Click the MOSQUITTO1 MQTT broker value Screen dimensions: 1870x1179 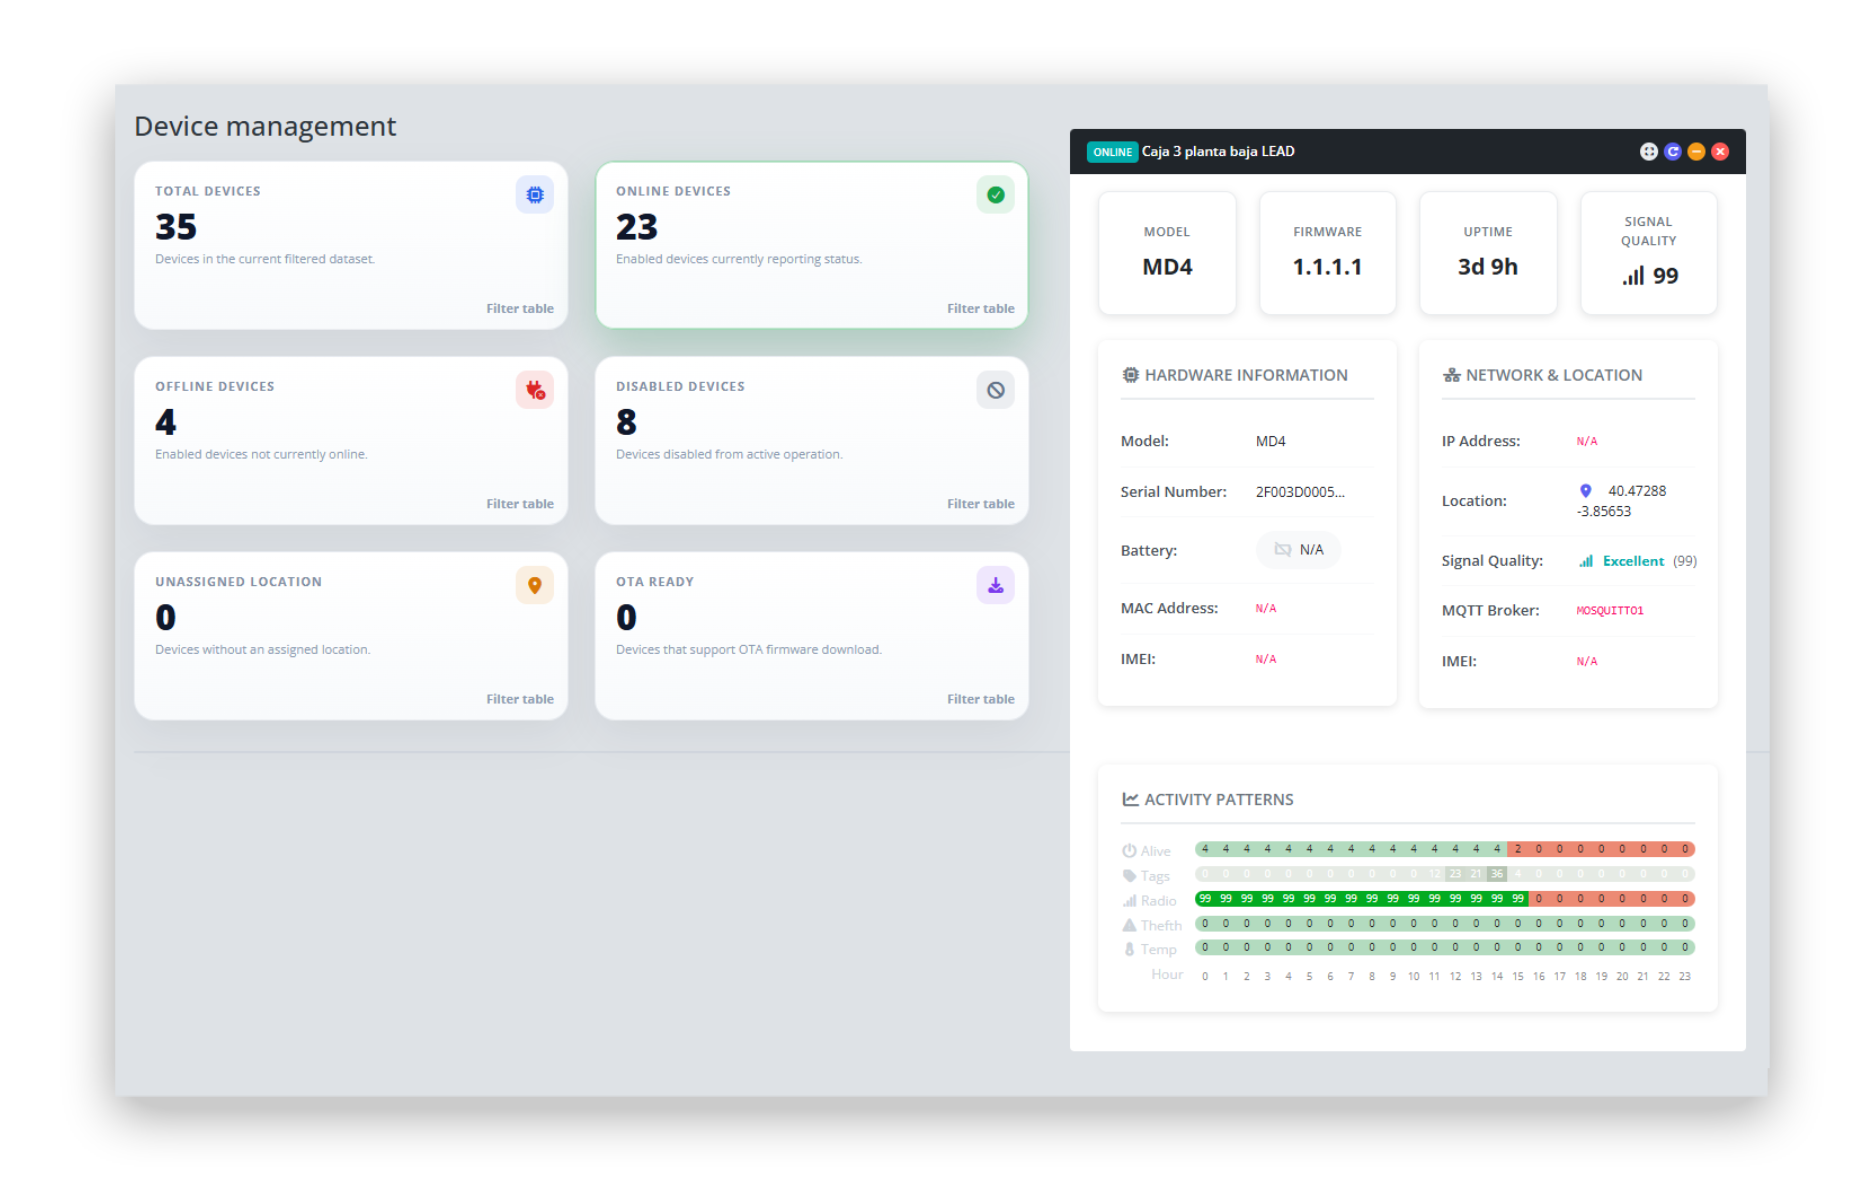[x=1609, y=611]
